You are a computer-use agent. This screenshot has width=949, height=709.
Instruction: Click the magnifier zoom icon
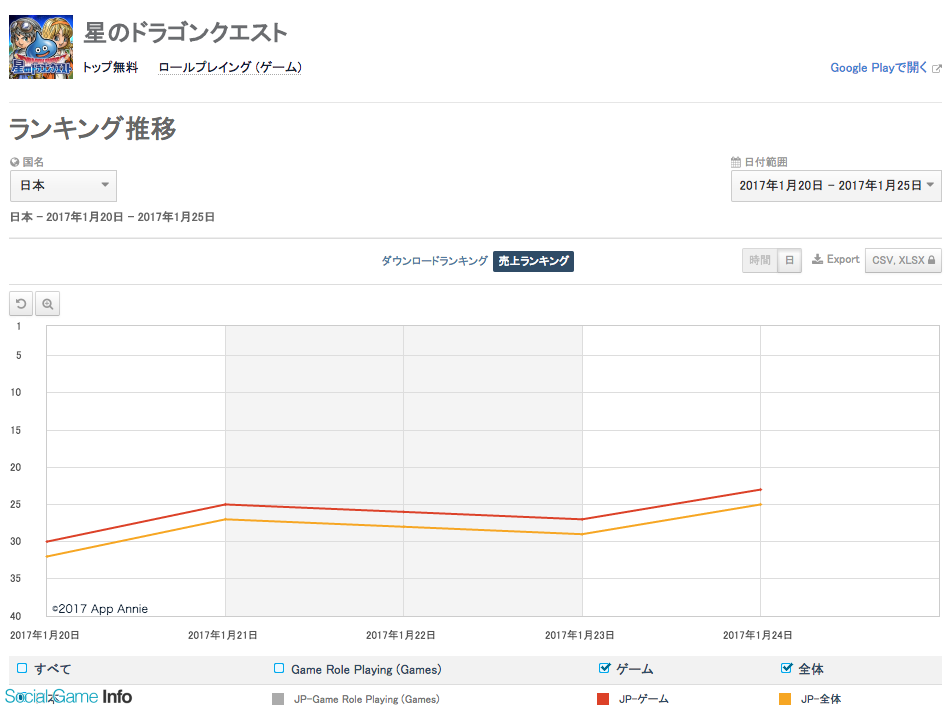pyautogui.click(x=48, y=304)
